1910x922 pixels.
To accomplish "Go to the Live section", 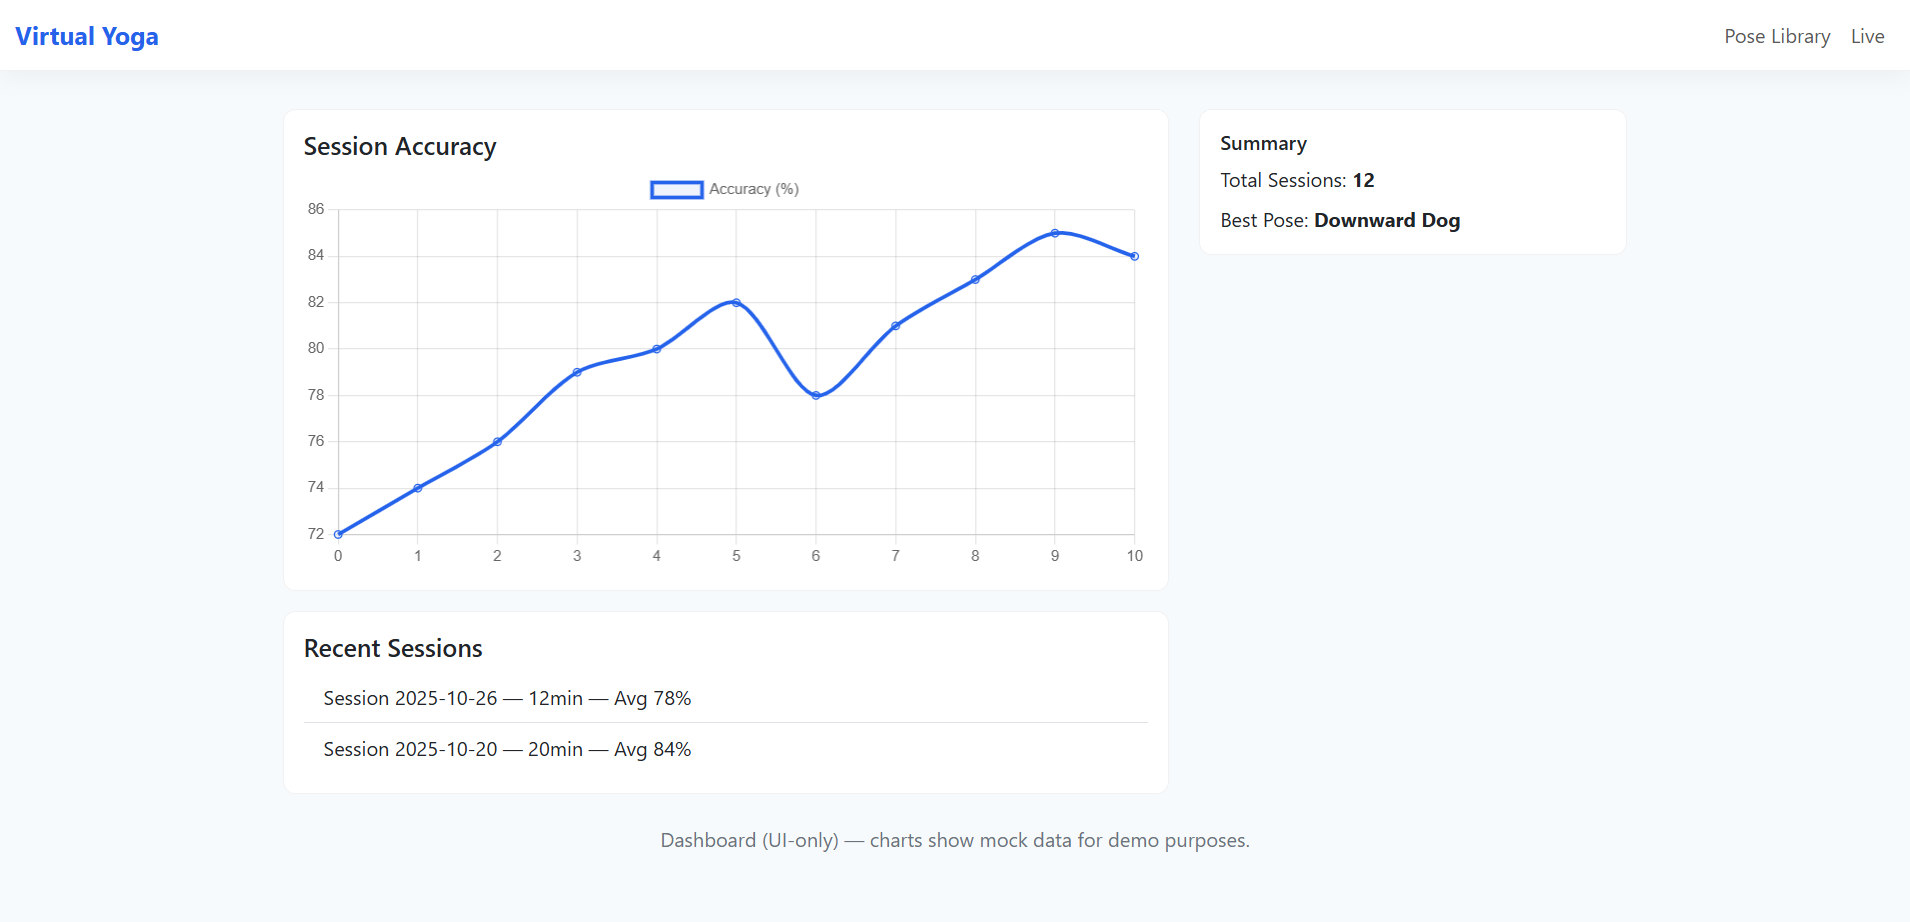I will [1866, 36].
